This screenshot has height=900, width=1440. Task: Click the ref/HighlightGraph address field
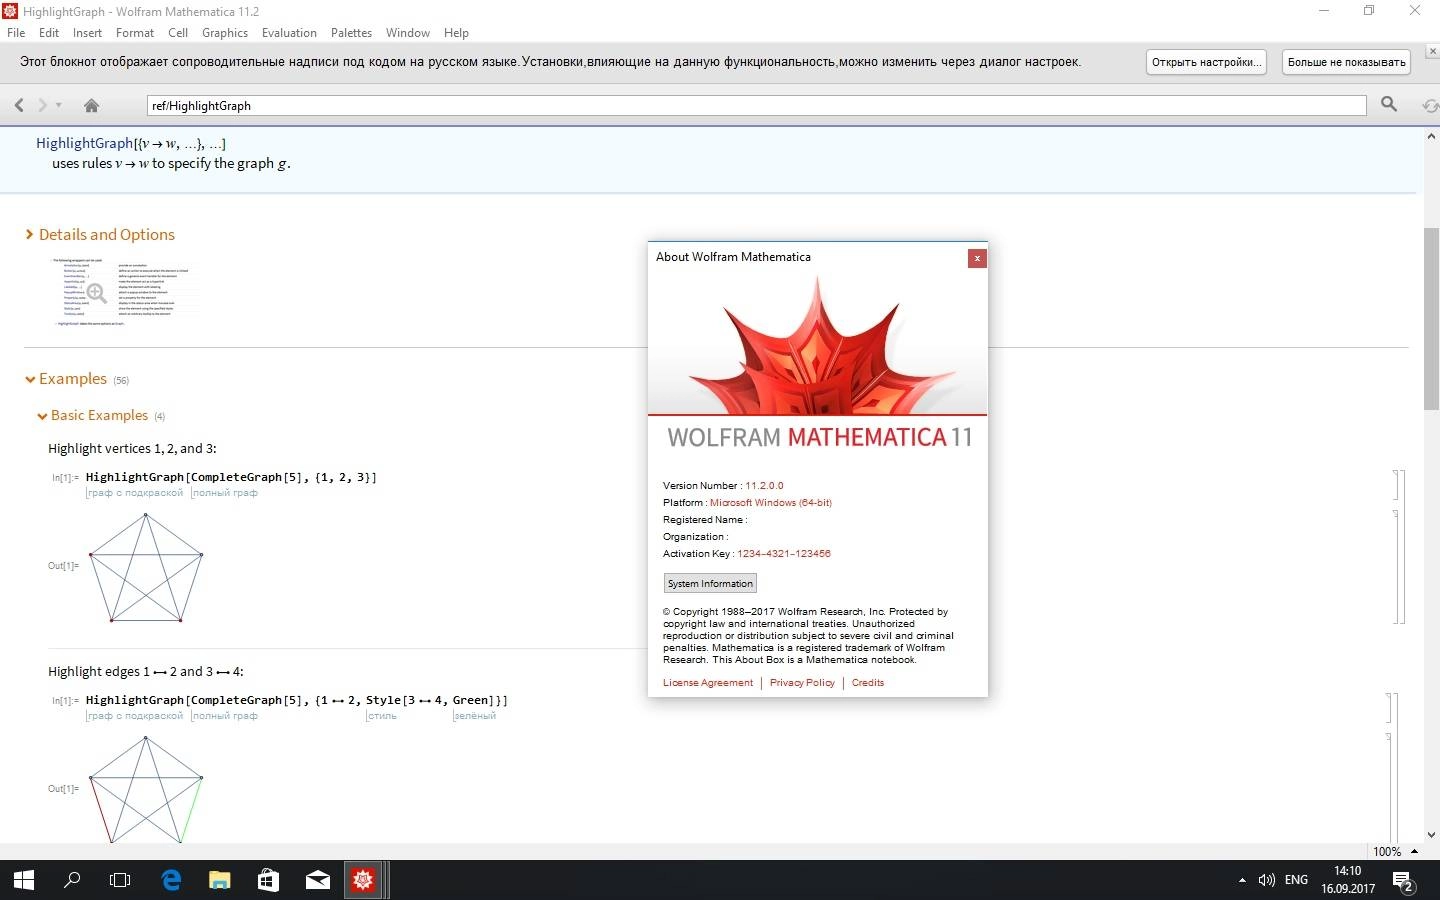tap(756, 105)
